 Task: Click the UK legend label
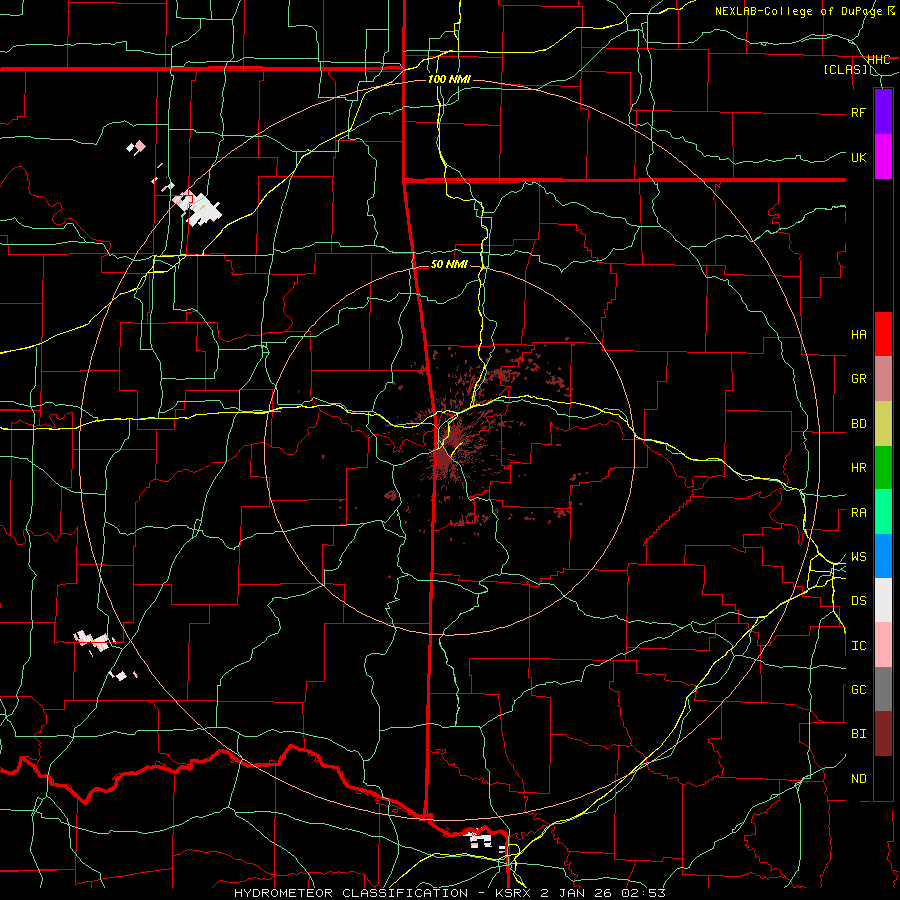tap(858, 157)
